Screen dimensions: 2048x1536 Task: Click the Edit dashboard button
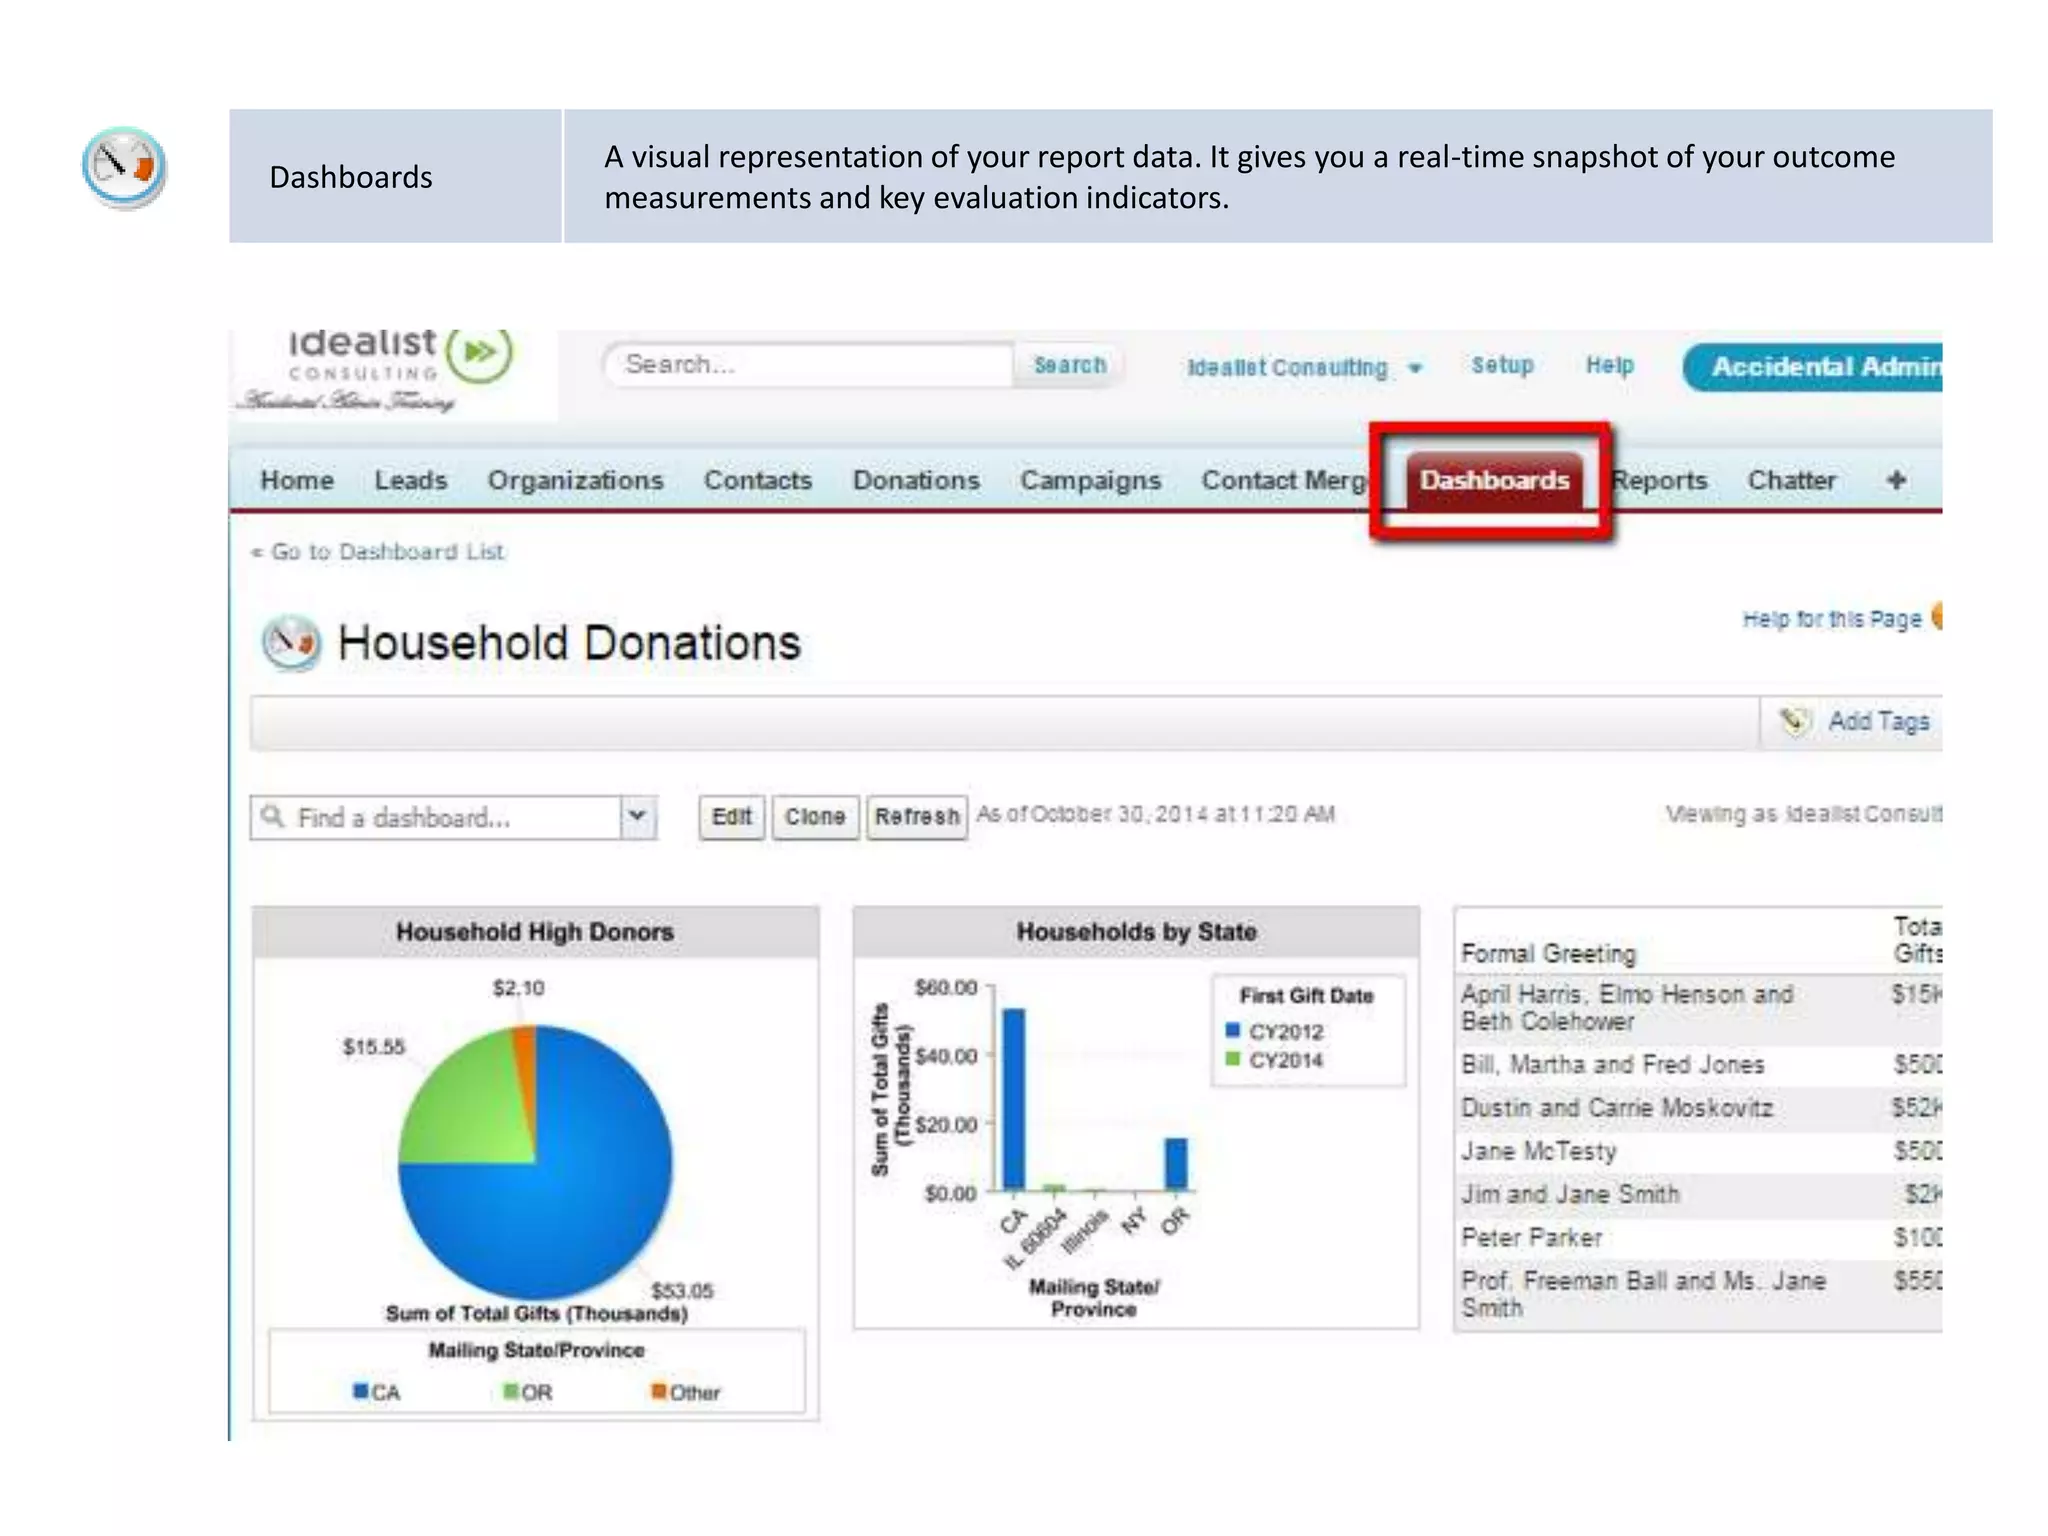[x=731, y=817]
